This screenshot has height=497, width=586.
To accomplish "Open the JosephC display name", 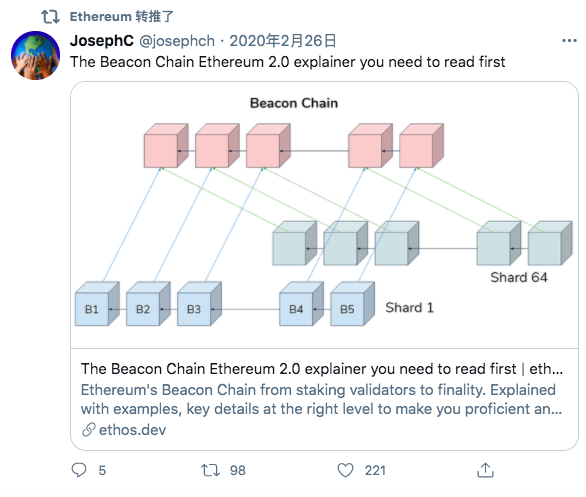I will 102,41.
